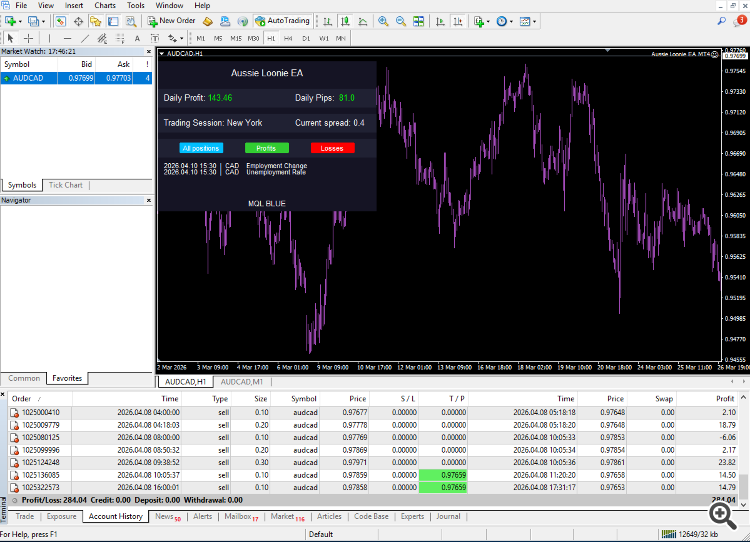Select the Fibonacci Retracement tool
The height and width of the screenshot is (542, 750).
pos(120,38)
